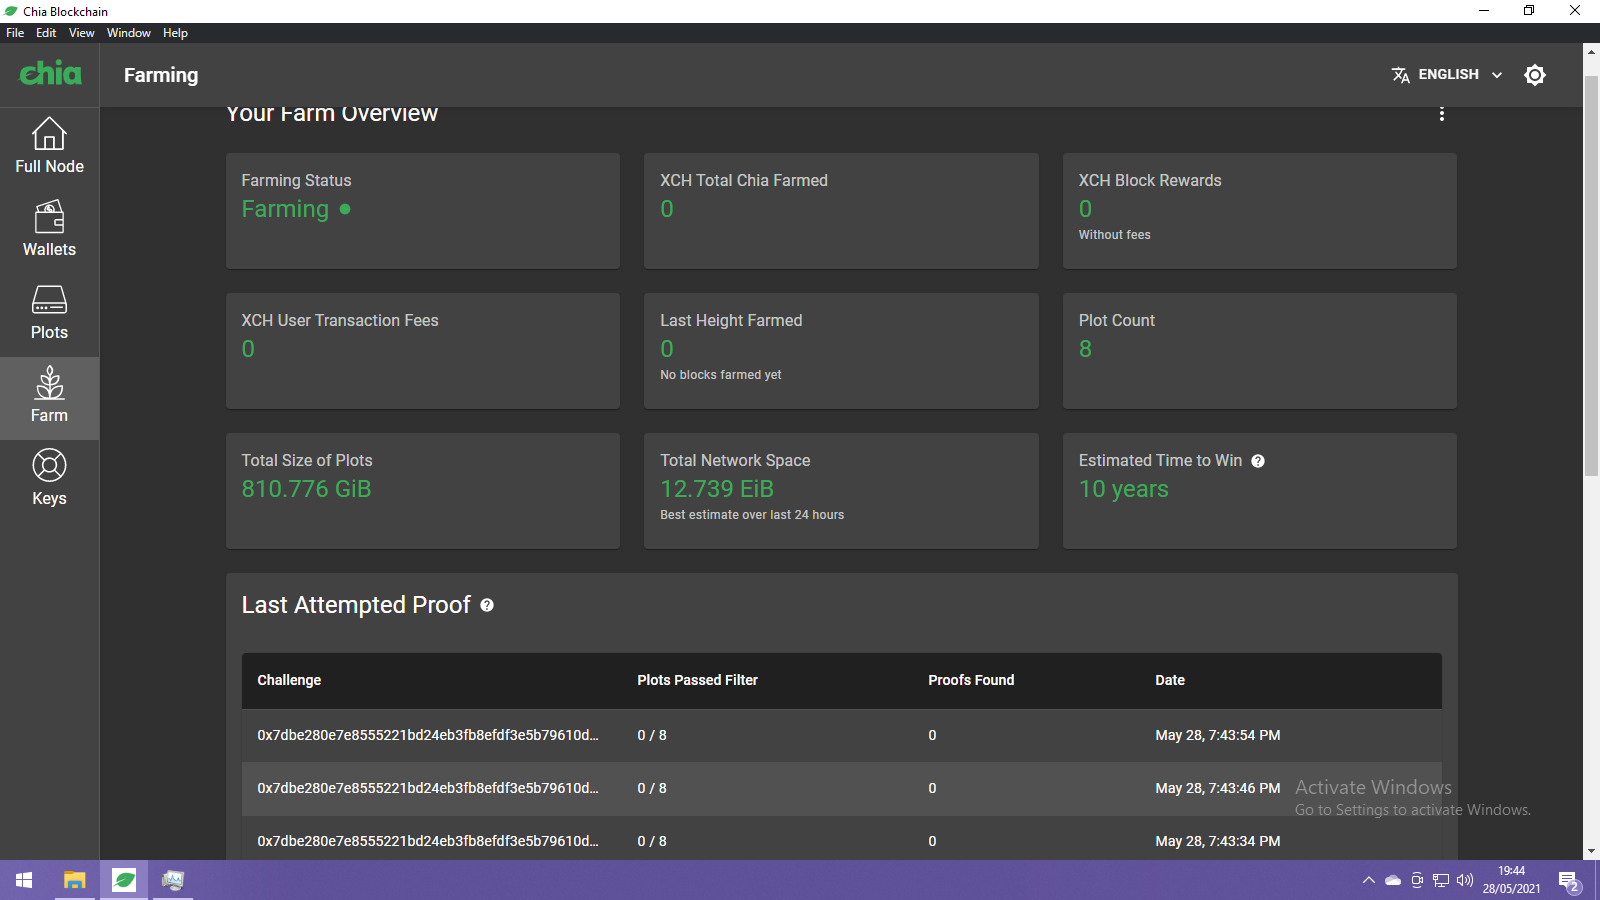The width and height of the screenshot is (1600, 900).
Task: Click the Plots Passed Filter column header
Action: [x=697, y=680]
